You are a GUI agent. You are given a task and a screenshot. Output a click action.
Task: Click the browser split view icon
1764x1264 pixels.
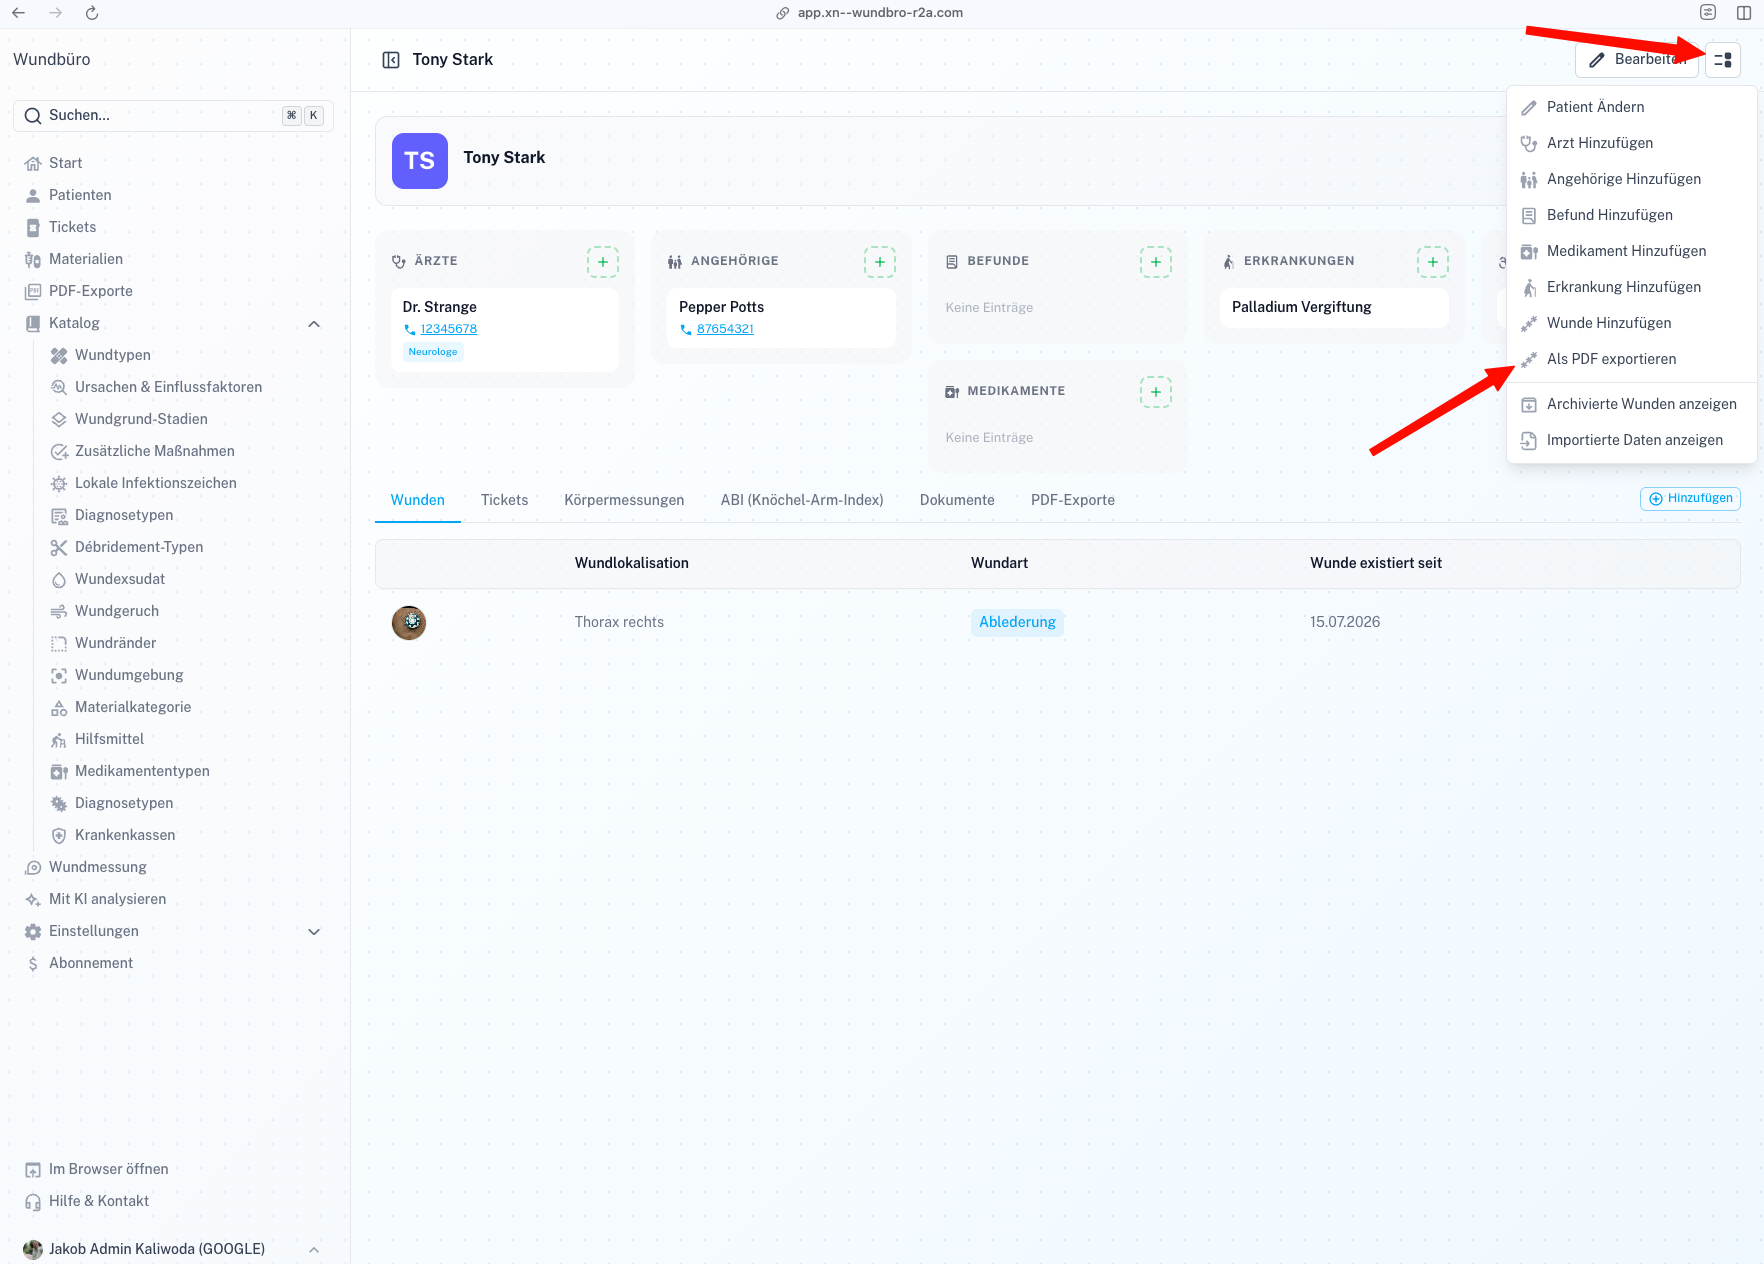coord(1744,13)
